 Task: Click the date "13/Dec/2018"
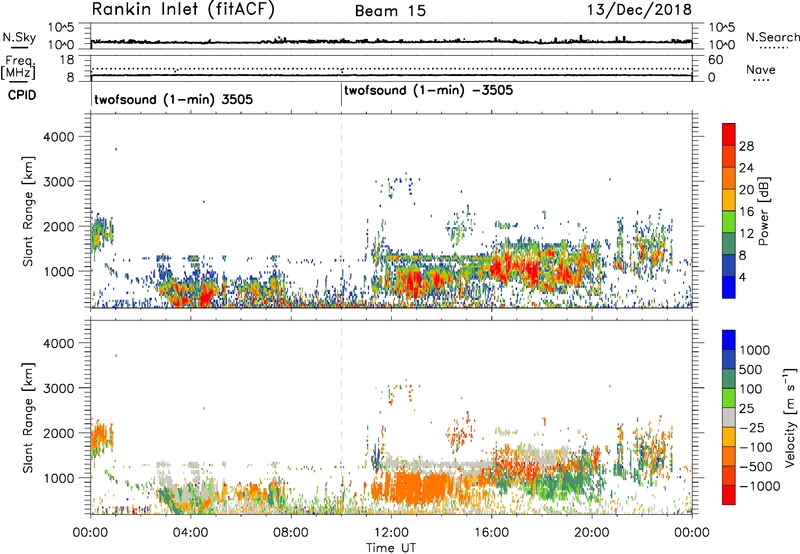pos(639,10)
